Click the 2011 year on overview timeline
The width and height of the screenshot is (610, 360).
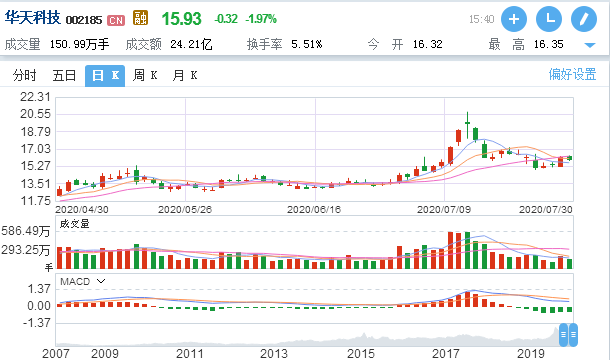coord(189,354)
